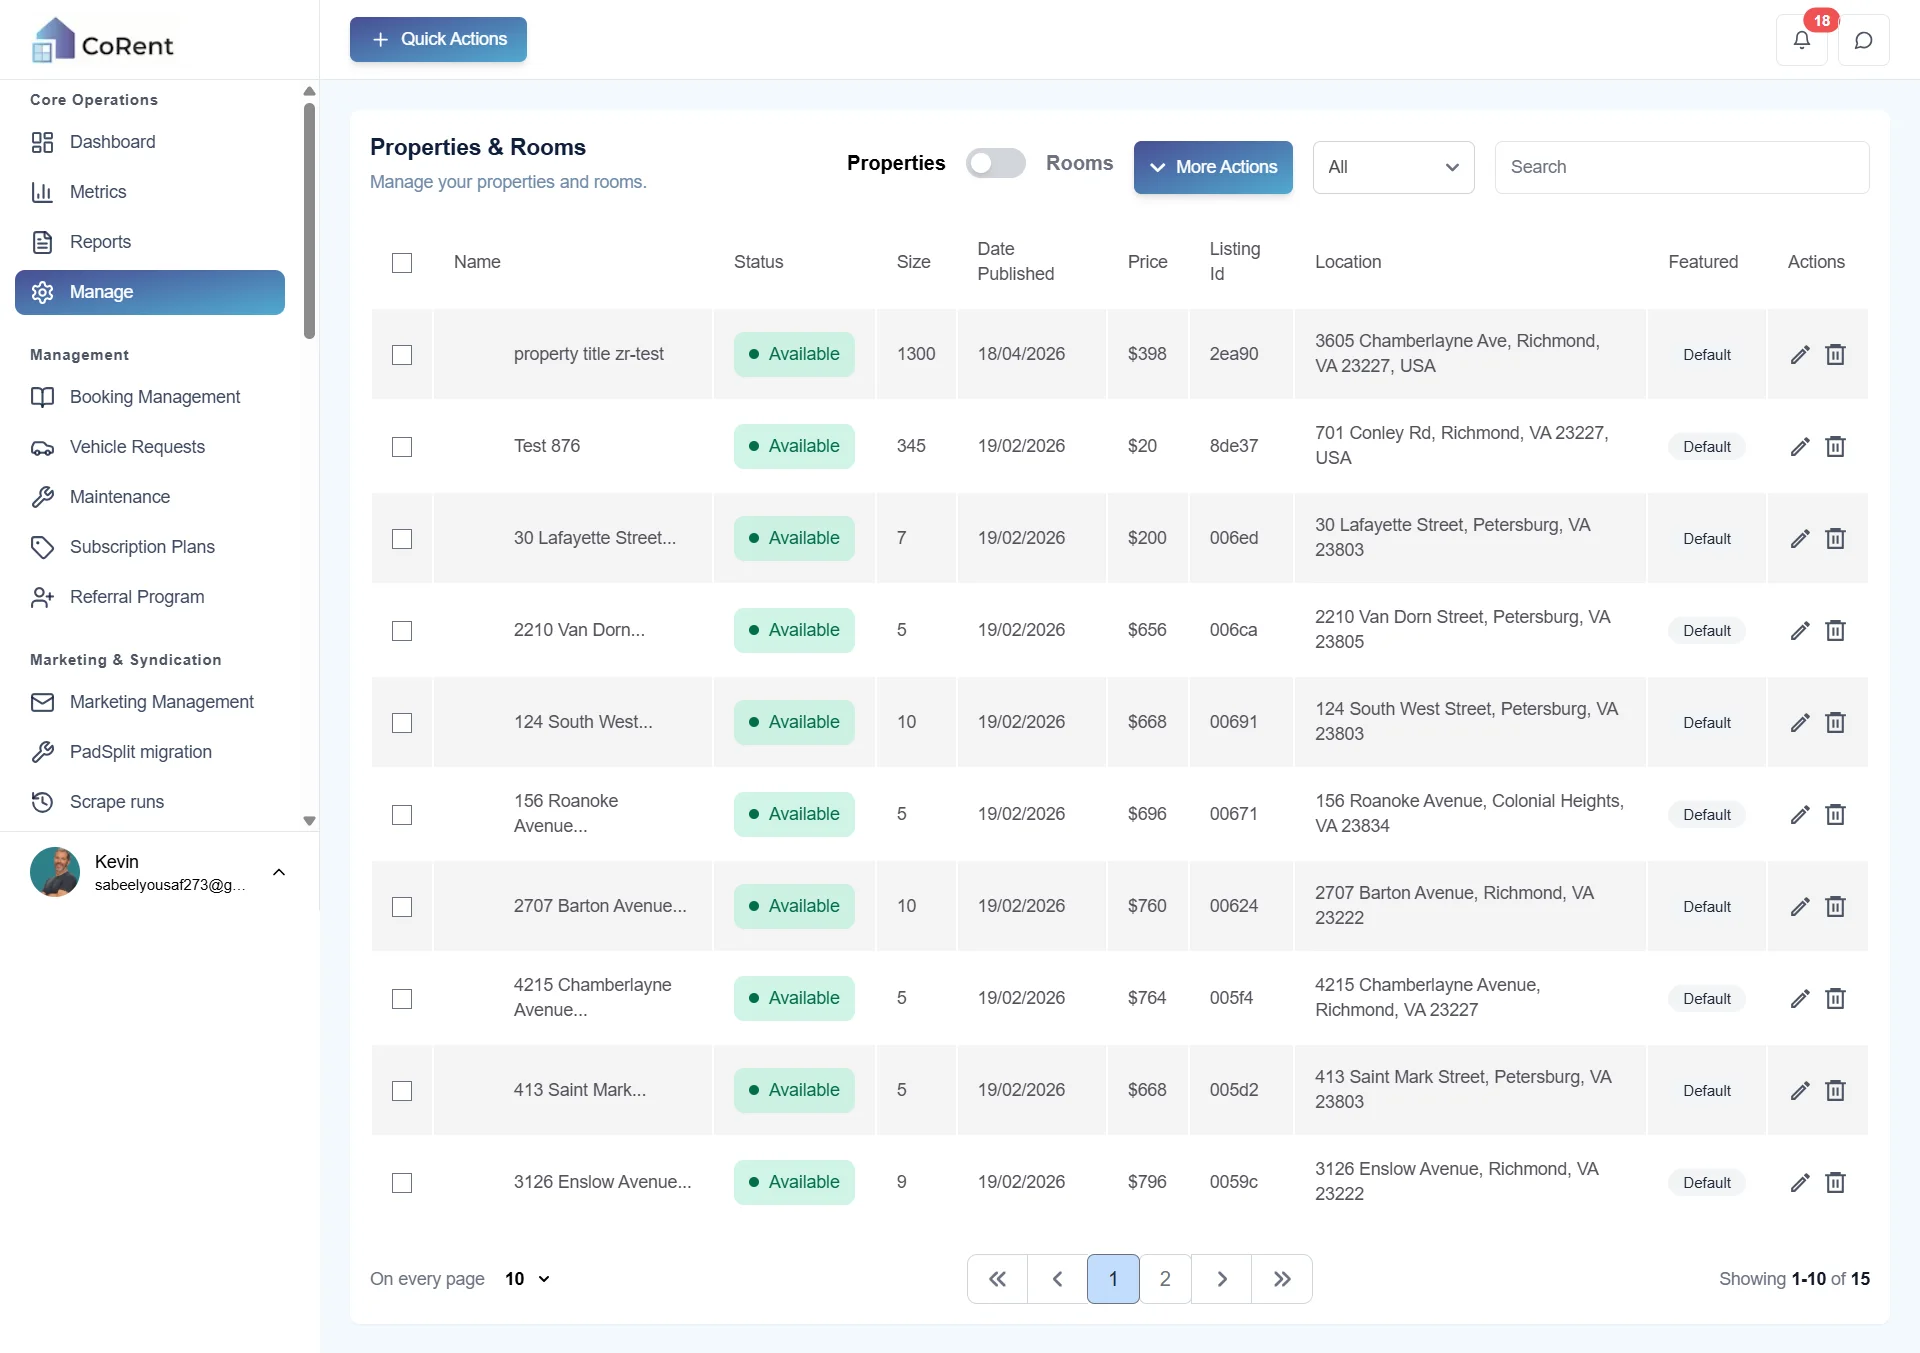Image resolution: width=1920 pixels, height=1353 pixels.
Task: Focus the Search input field
Action: coord(1682,167)
